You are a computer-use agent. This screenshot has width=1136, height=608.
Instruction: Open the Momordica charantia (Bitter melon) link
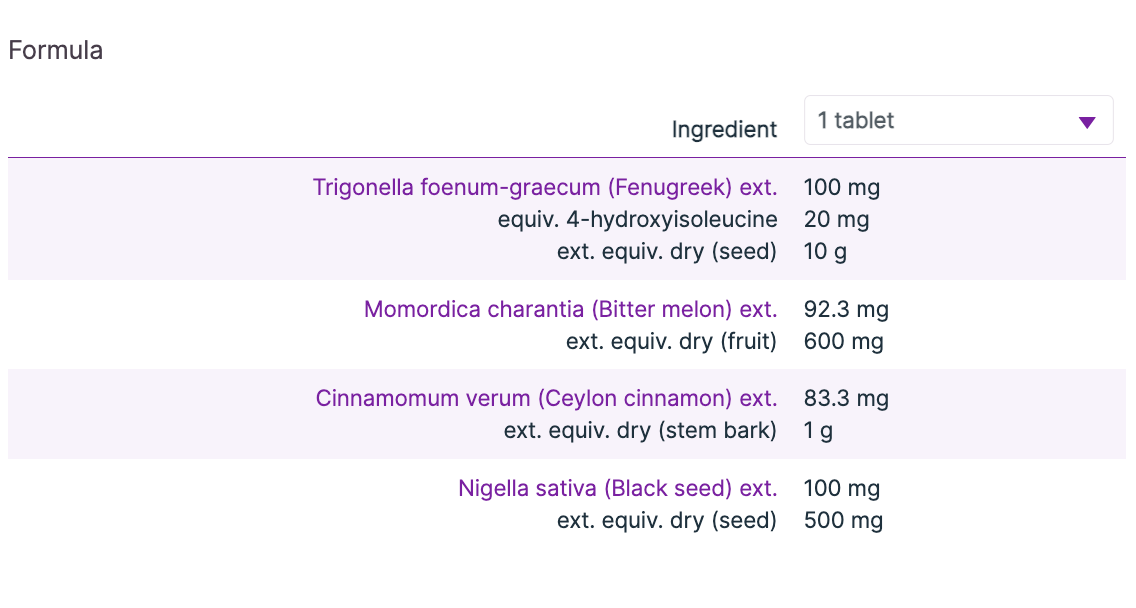pos(570,309)
